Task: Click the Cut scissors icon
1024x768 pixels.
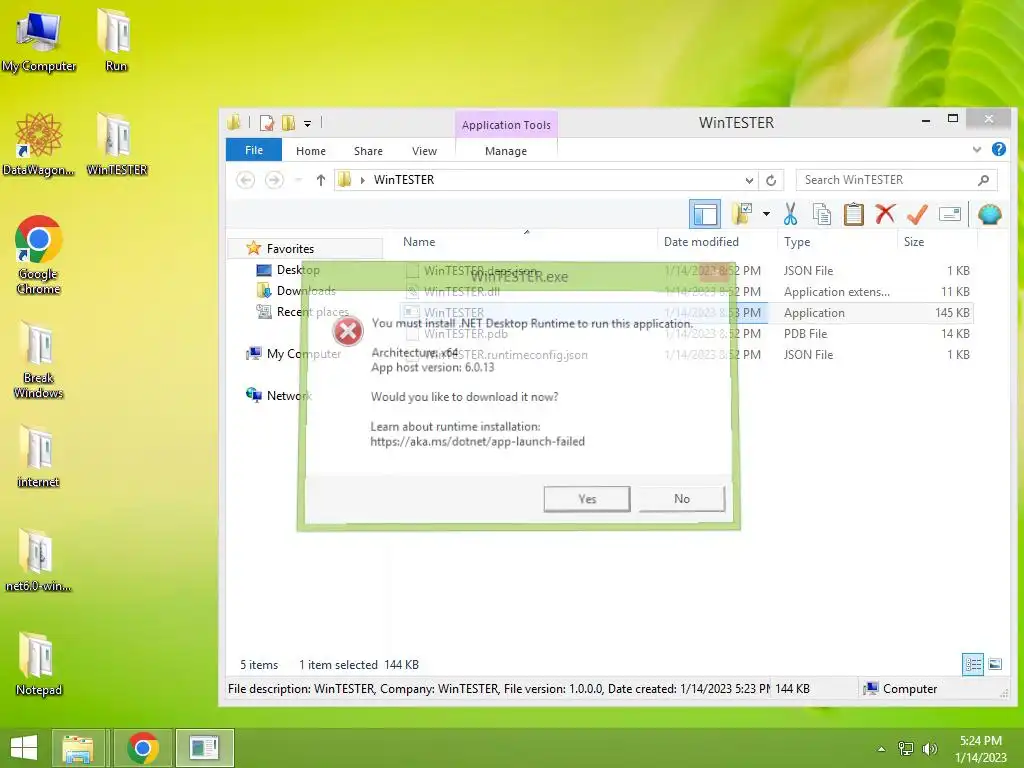Action: [790, 214]
